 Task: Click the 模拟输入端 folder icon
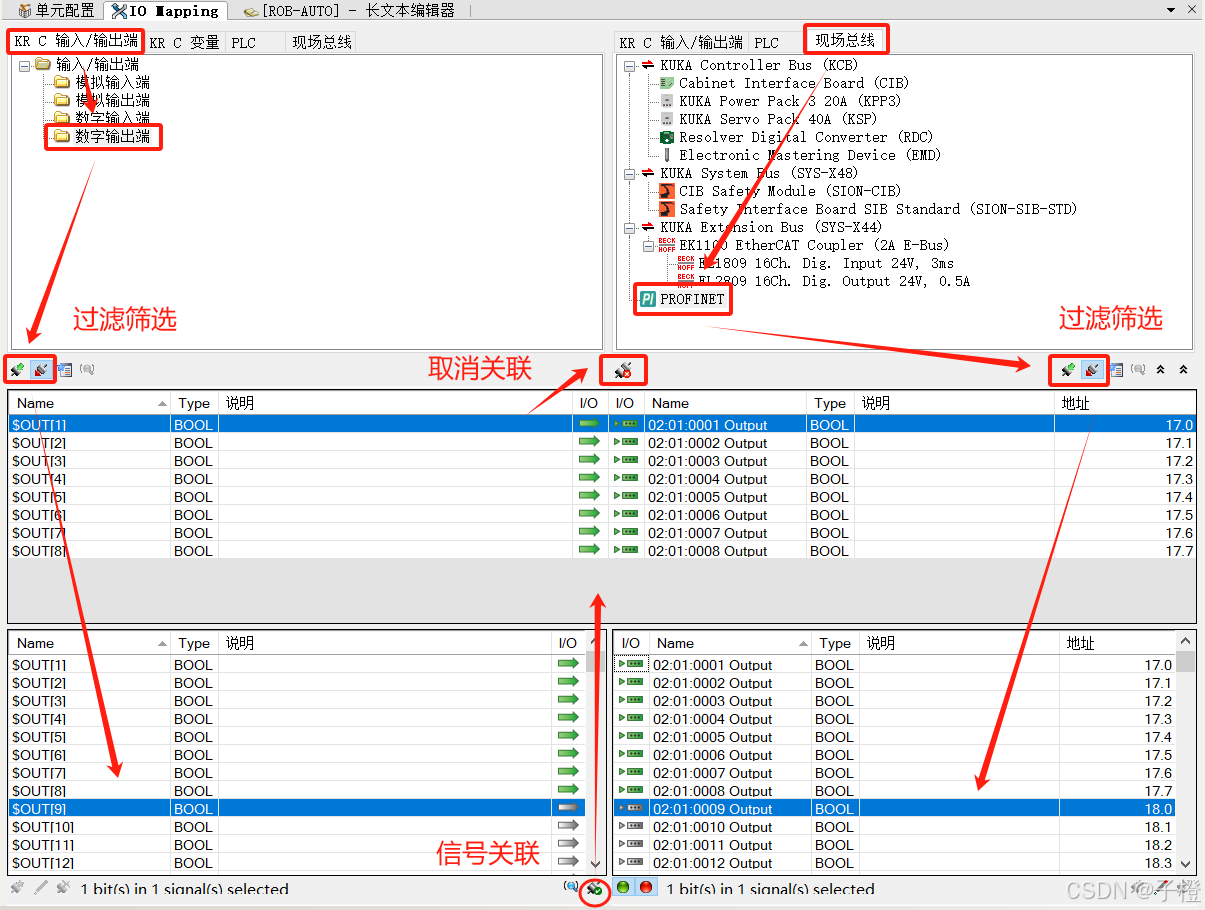tap(62, 82)
